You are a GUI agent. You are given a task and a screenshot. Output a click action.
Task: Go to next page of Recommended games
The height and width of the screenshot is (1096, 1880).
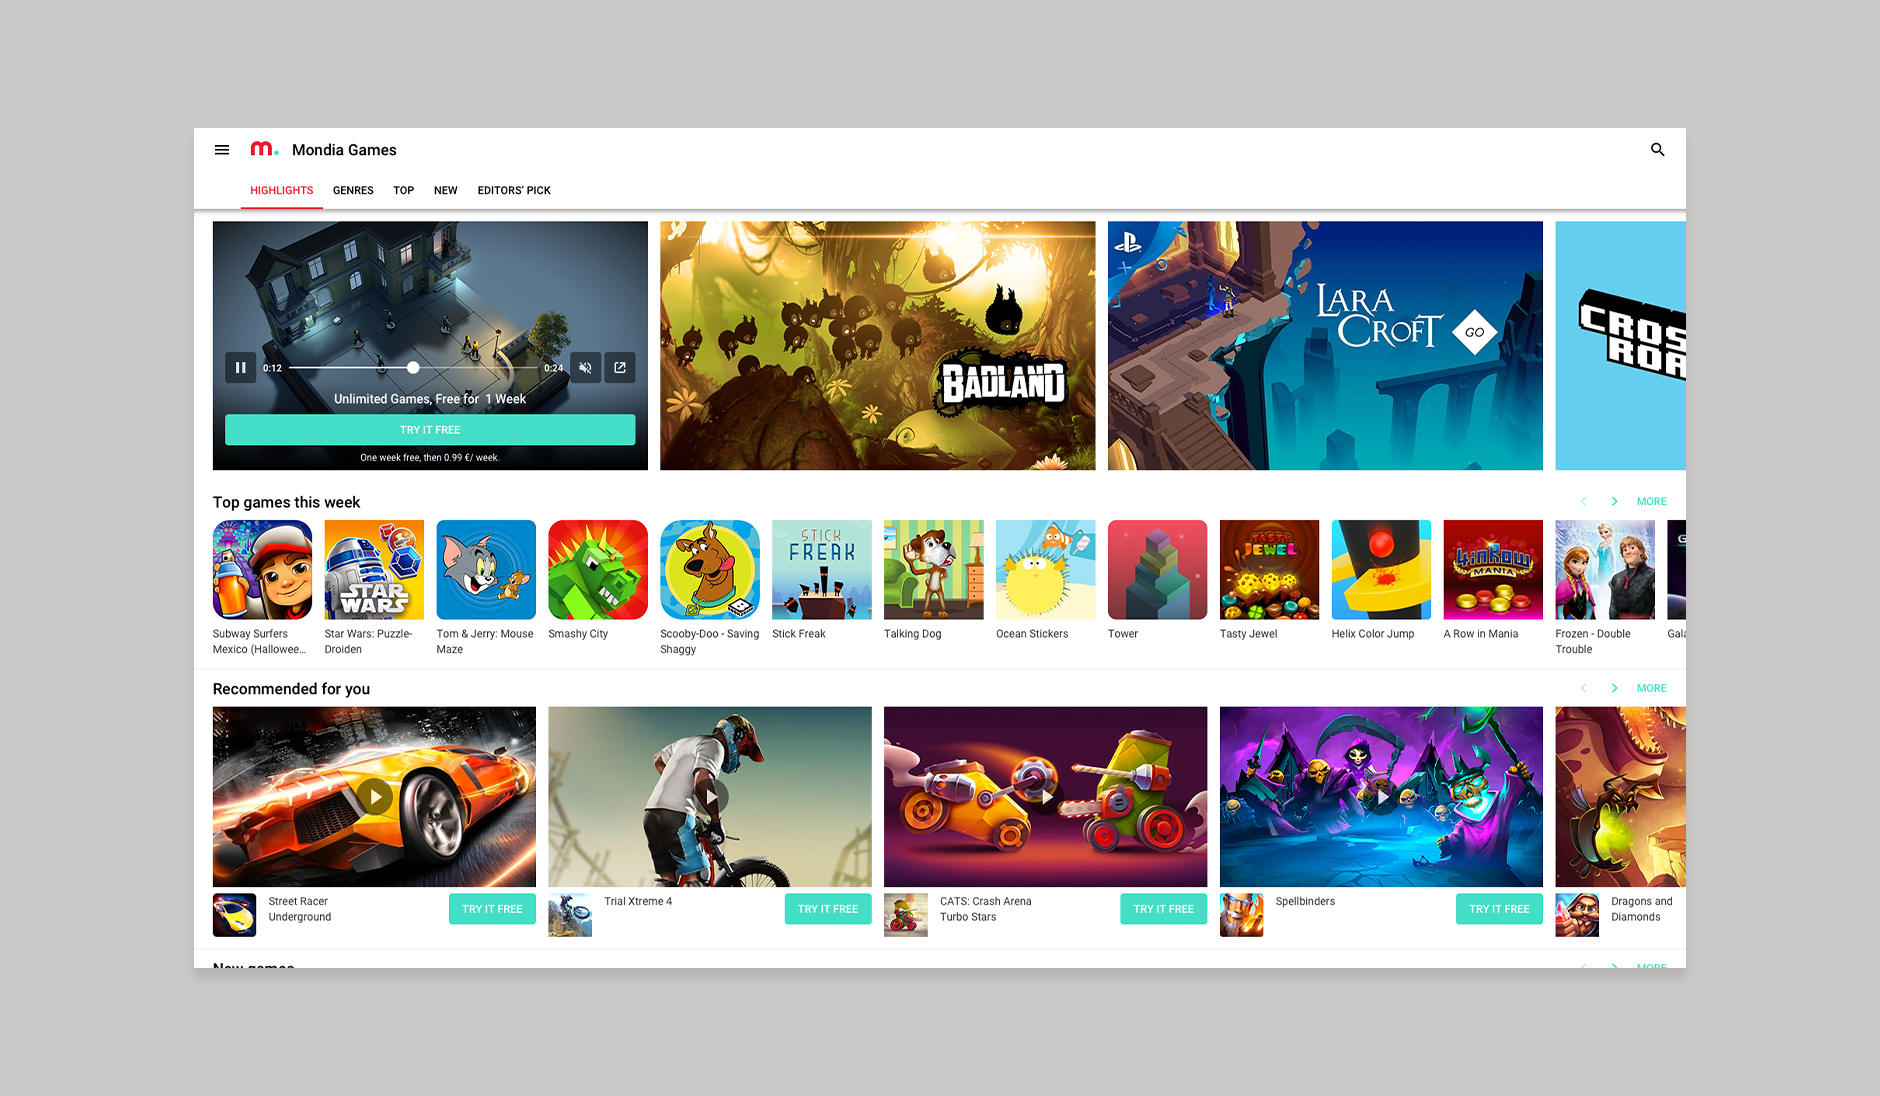click(1614, 689)
